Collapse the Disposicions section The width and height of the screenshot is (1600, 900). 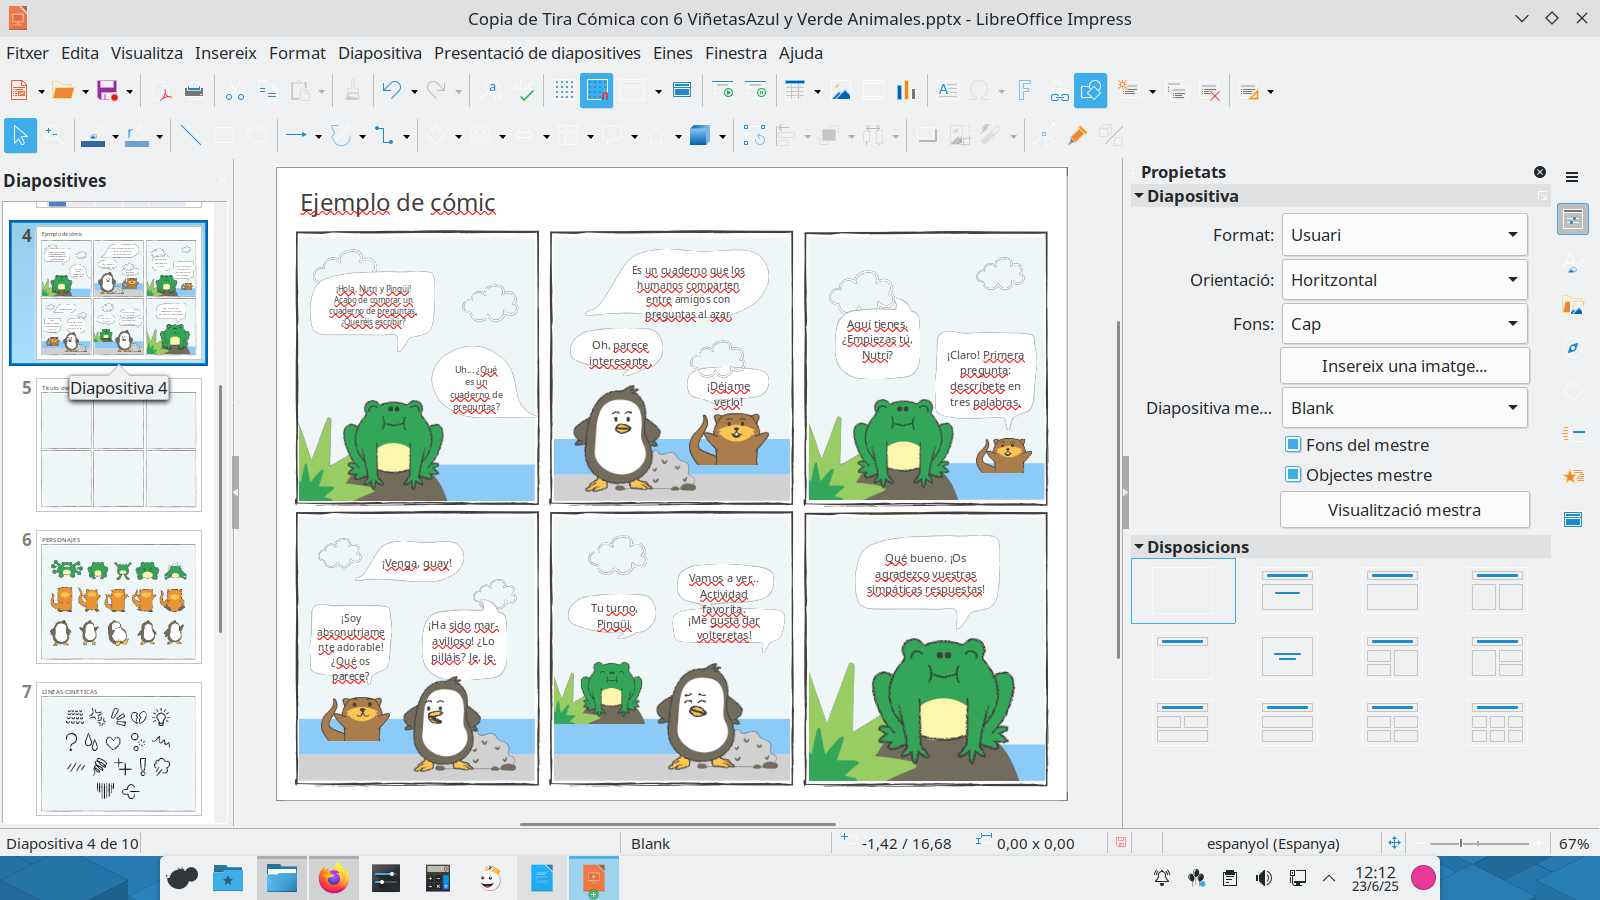1139,547
